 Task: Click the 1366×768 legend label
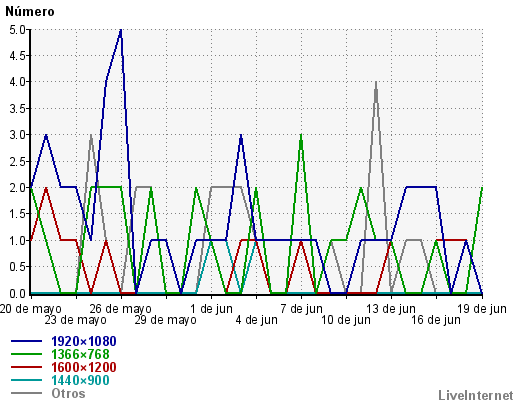tap(80, 354)
